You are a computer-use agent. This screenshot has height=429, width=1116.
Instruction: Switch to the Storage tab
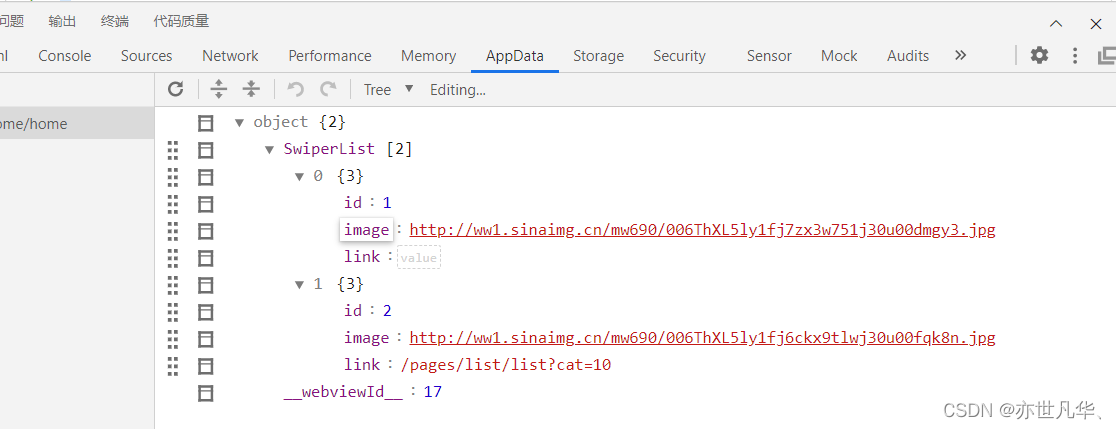[599, 55]
